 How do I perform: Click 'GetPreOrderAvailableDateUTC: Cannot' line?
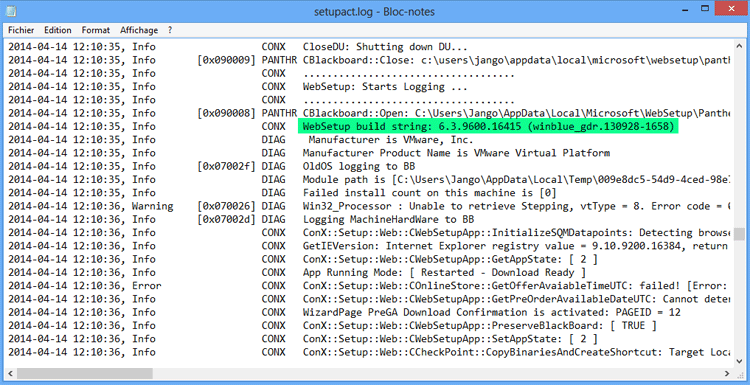coord(517,299)
